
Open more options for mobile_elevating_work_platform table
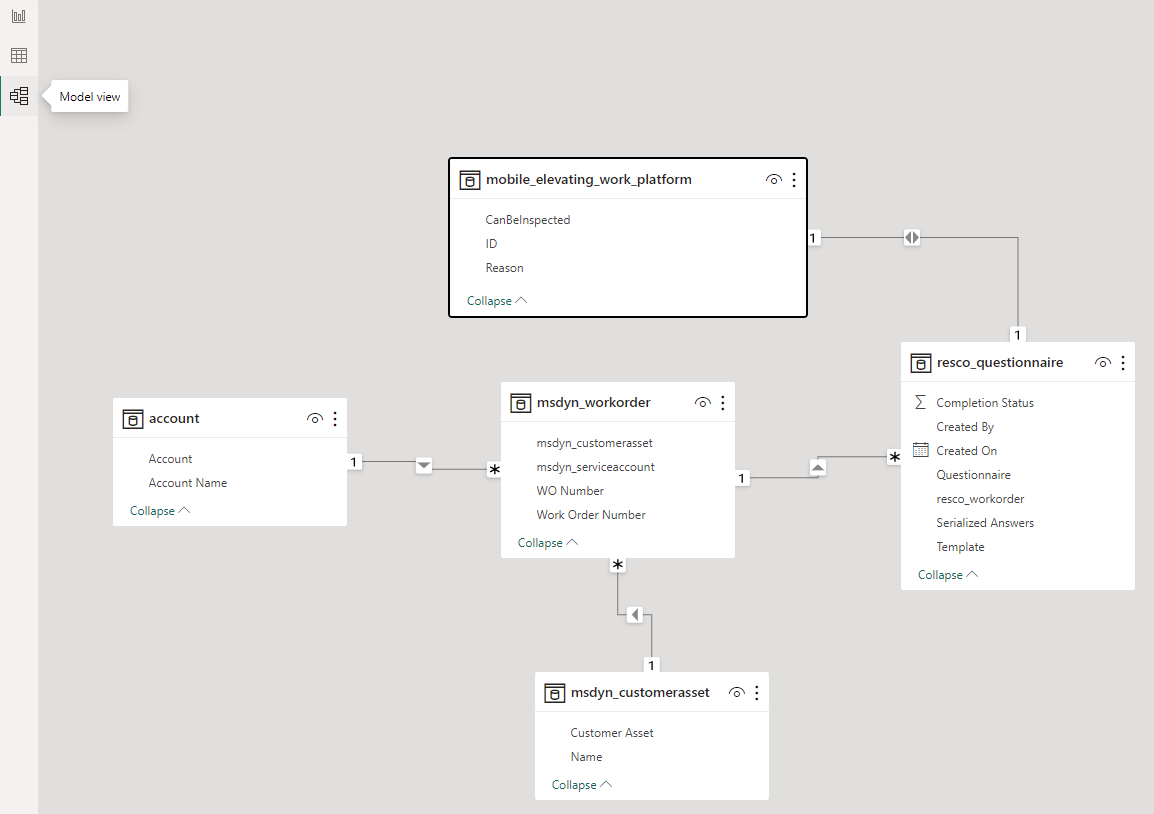[x=794, y=180]
